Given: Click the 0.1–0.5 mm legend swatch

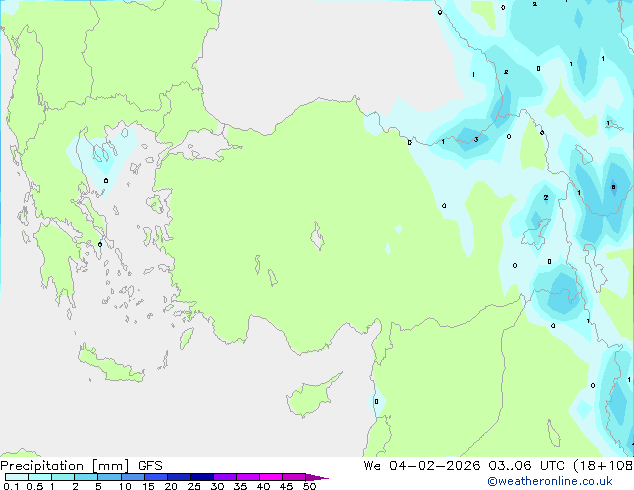Looking at the screenshot, I should click(x=17, y=477).
